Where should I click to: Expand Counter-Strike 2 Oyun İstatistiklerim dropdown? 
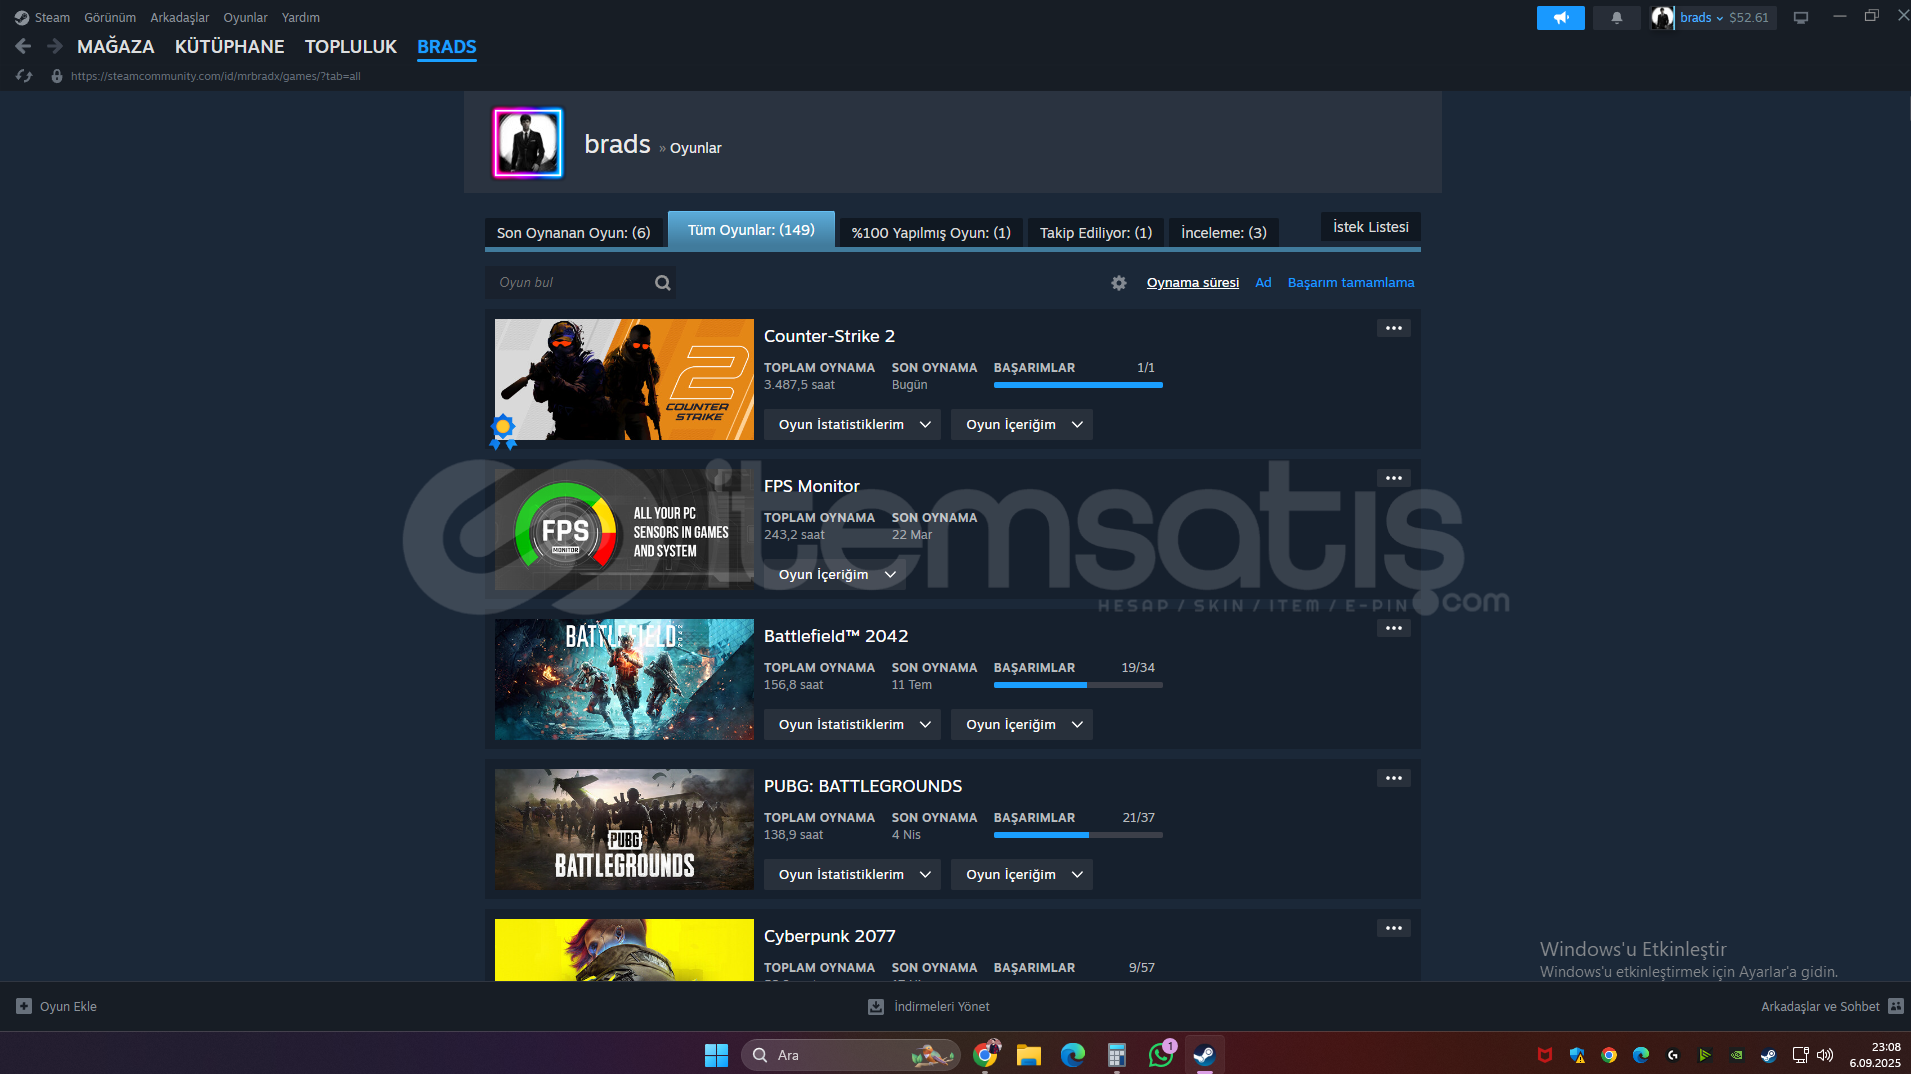852,425
